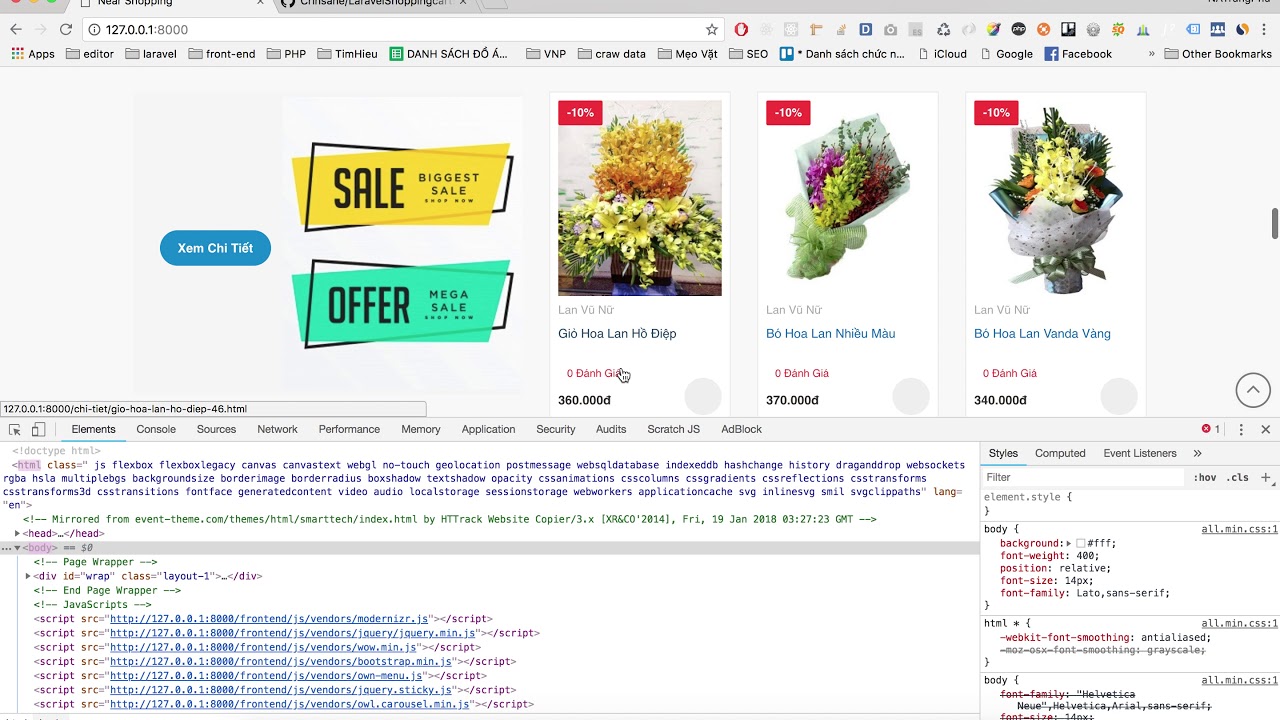Open the Apps grid shortcut
1280x720 pixels.
pos(33,54)
